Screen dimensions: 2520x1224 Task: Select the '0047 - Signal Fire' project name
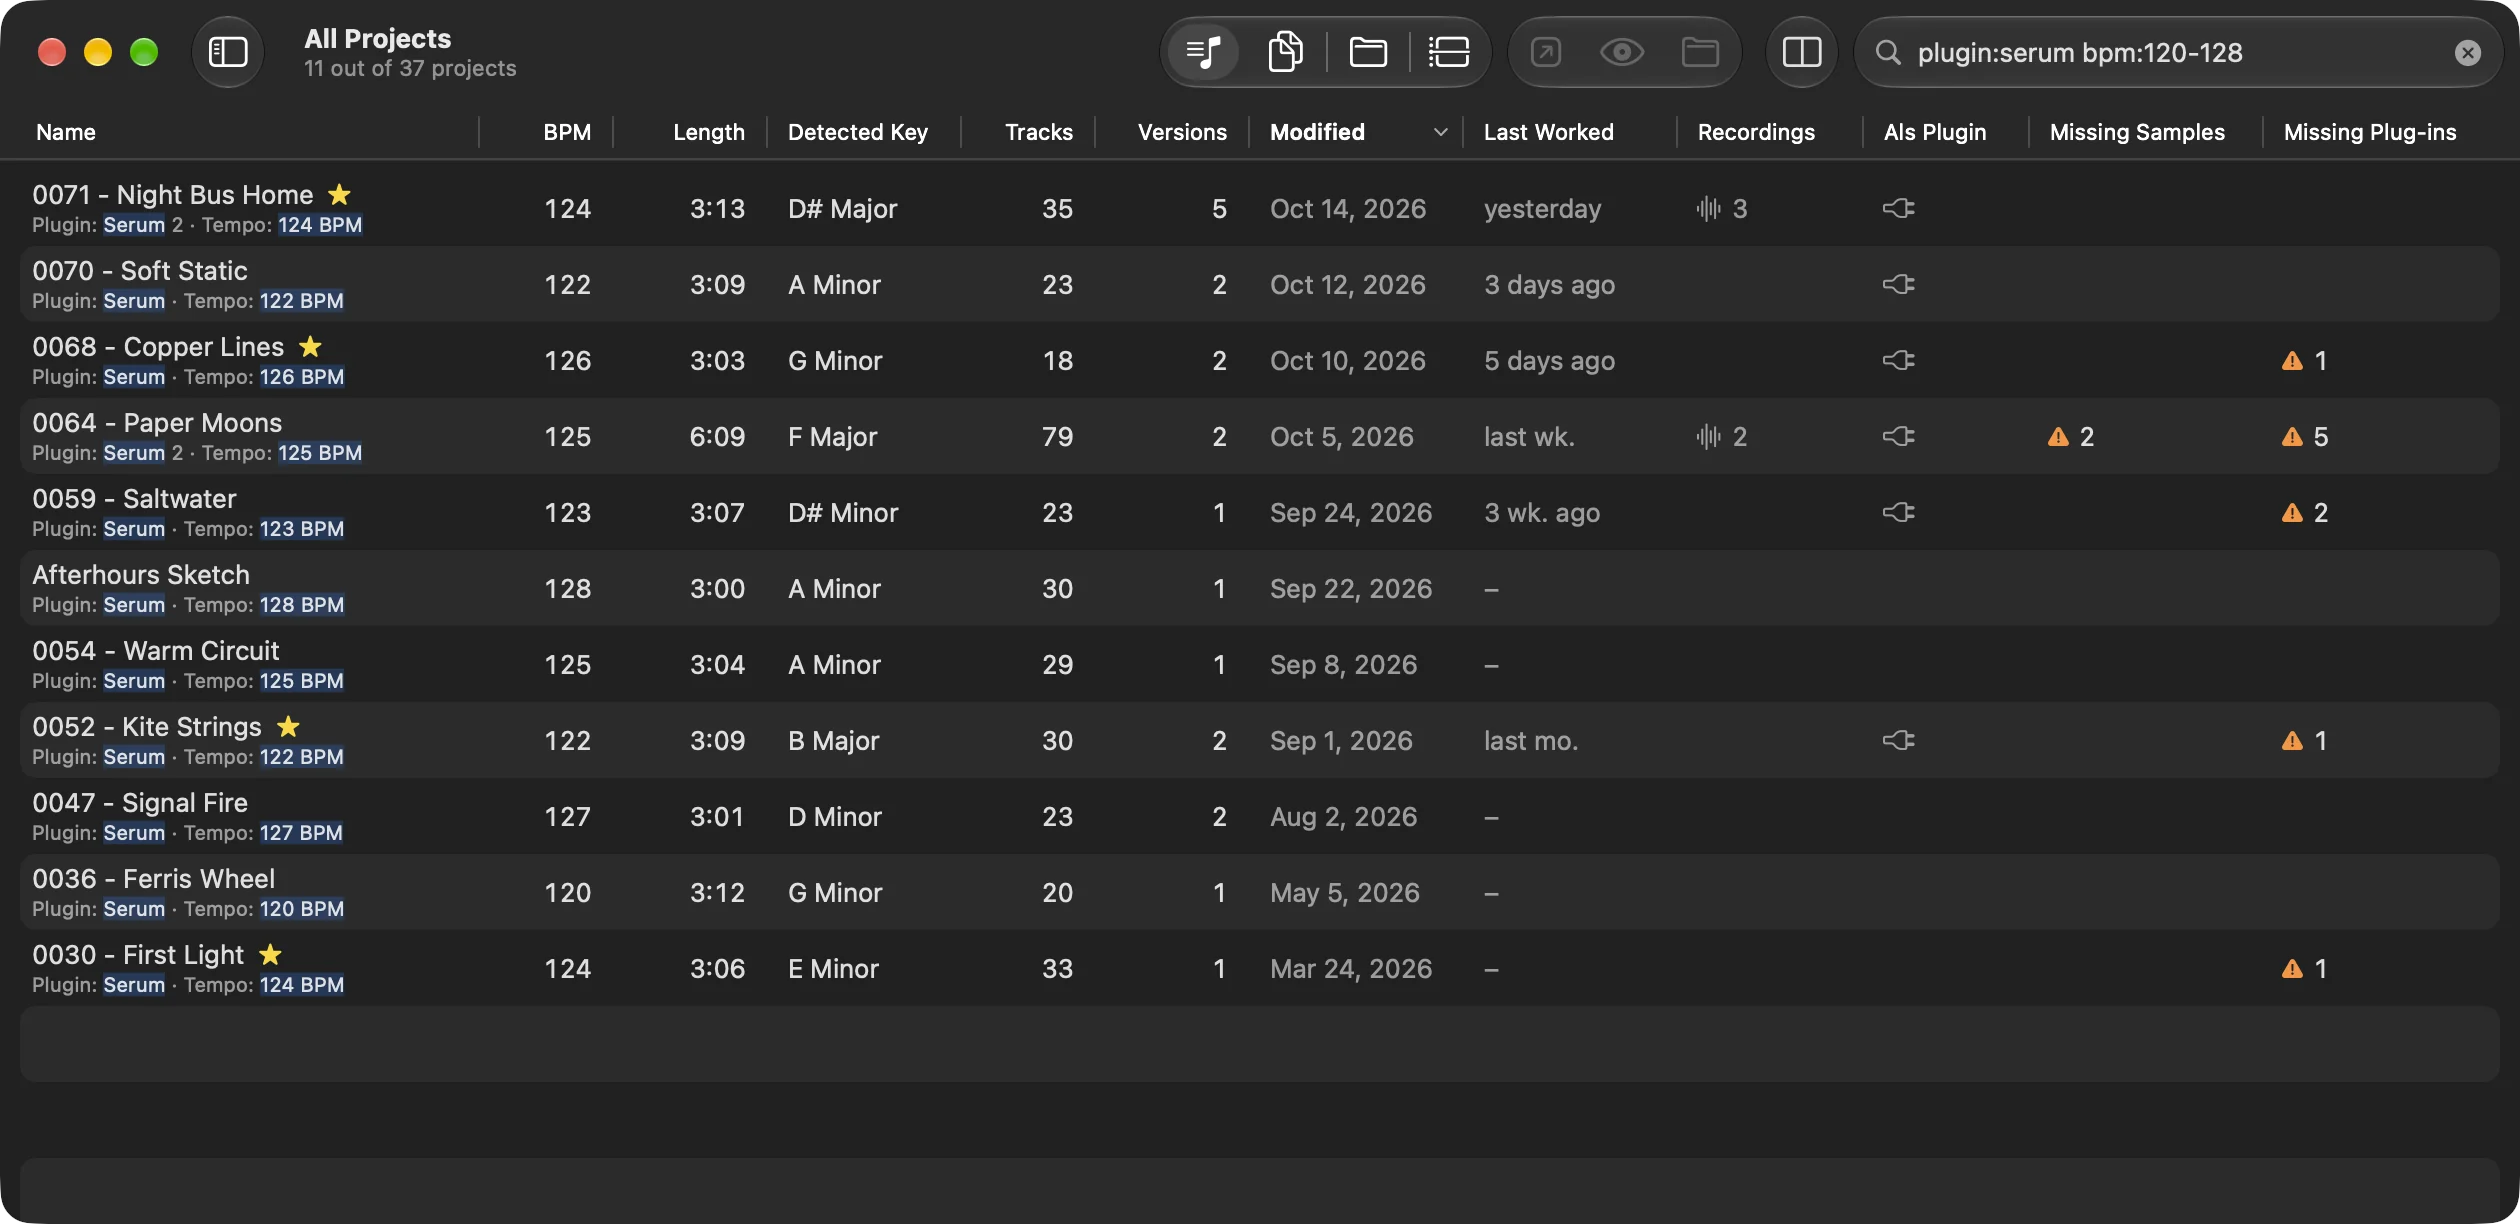140,803
